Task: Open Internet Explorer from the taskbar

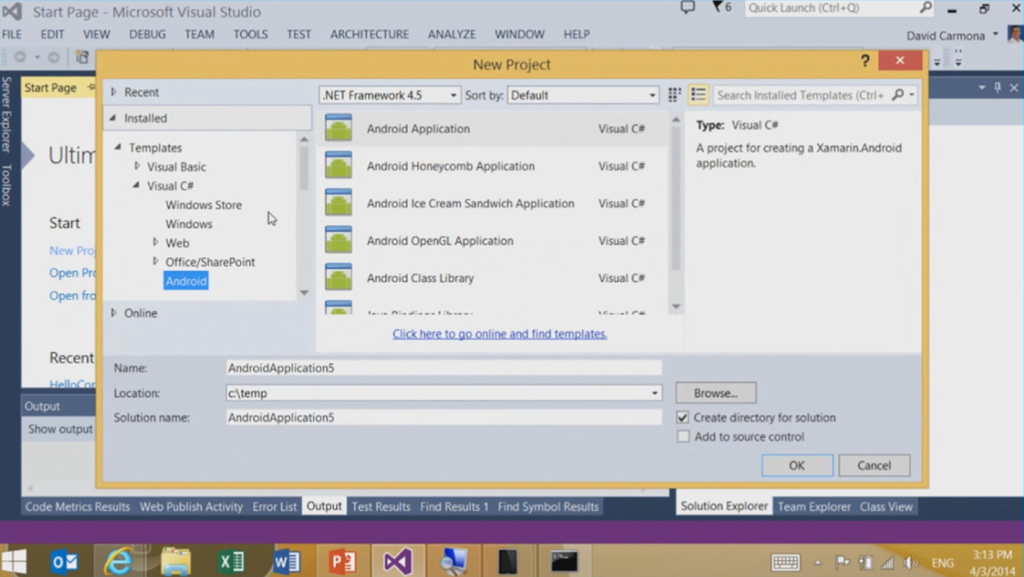Action: tap(119, 561)
